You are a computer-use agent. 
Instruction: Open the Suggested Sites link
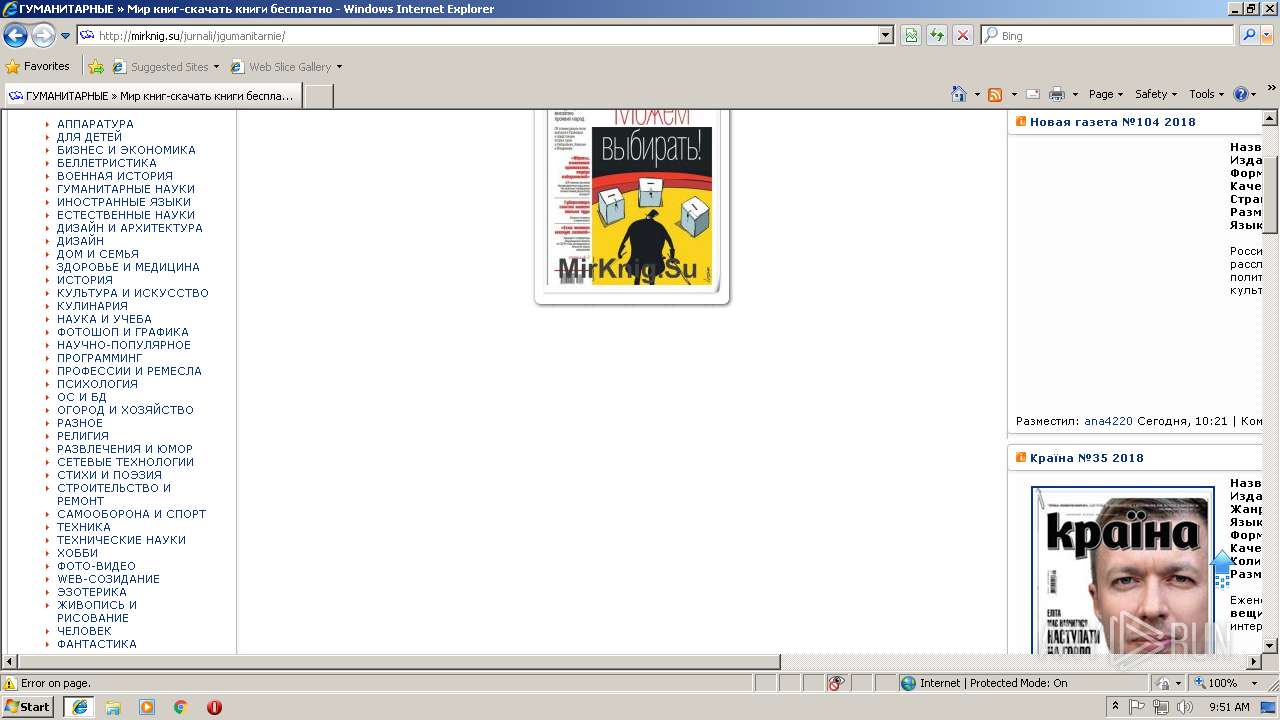165,67
